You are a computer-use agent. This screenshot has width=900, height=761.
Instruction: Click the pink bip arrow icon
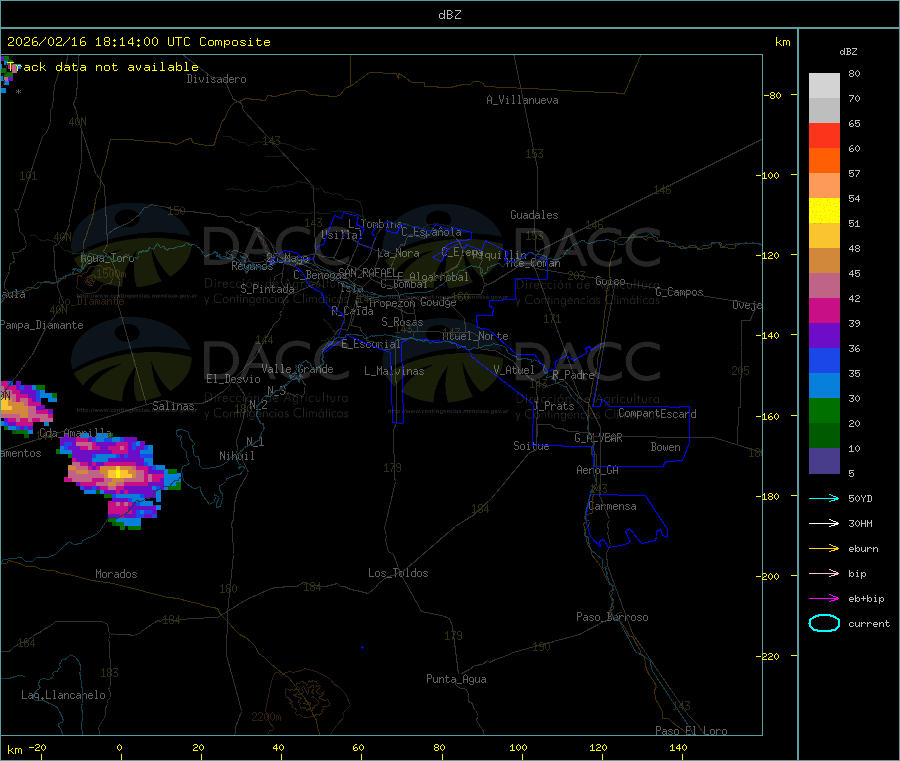824,573
